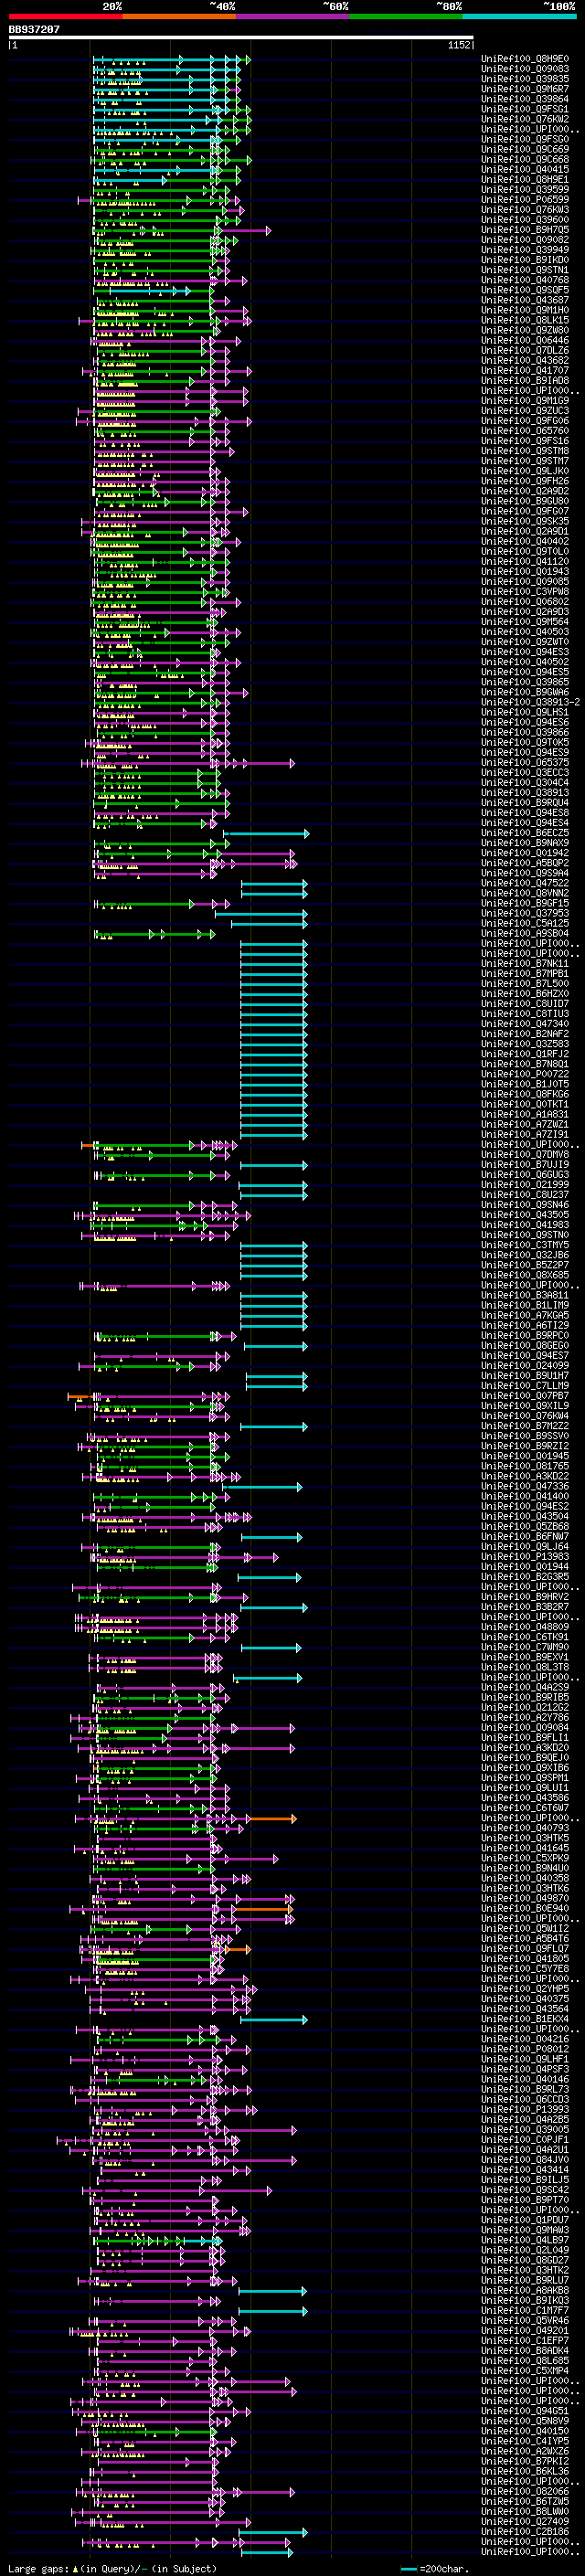The height and width of the screenshot is (2576, 585).
Task: Select hit label UniRef100_B1J0T5
Action: 525,1084
